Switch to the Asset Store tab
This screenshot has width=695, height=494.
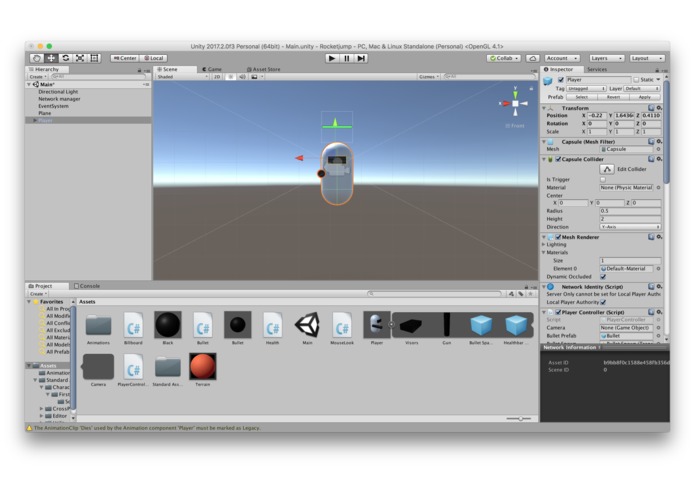pyautogui.click(x=263, y=69)
